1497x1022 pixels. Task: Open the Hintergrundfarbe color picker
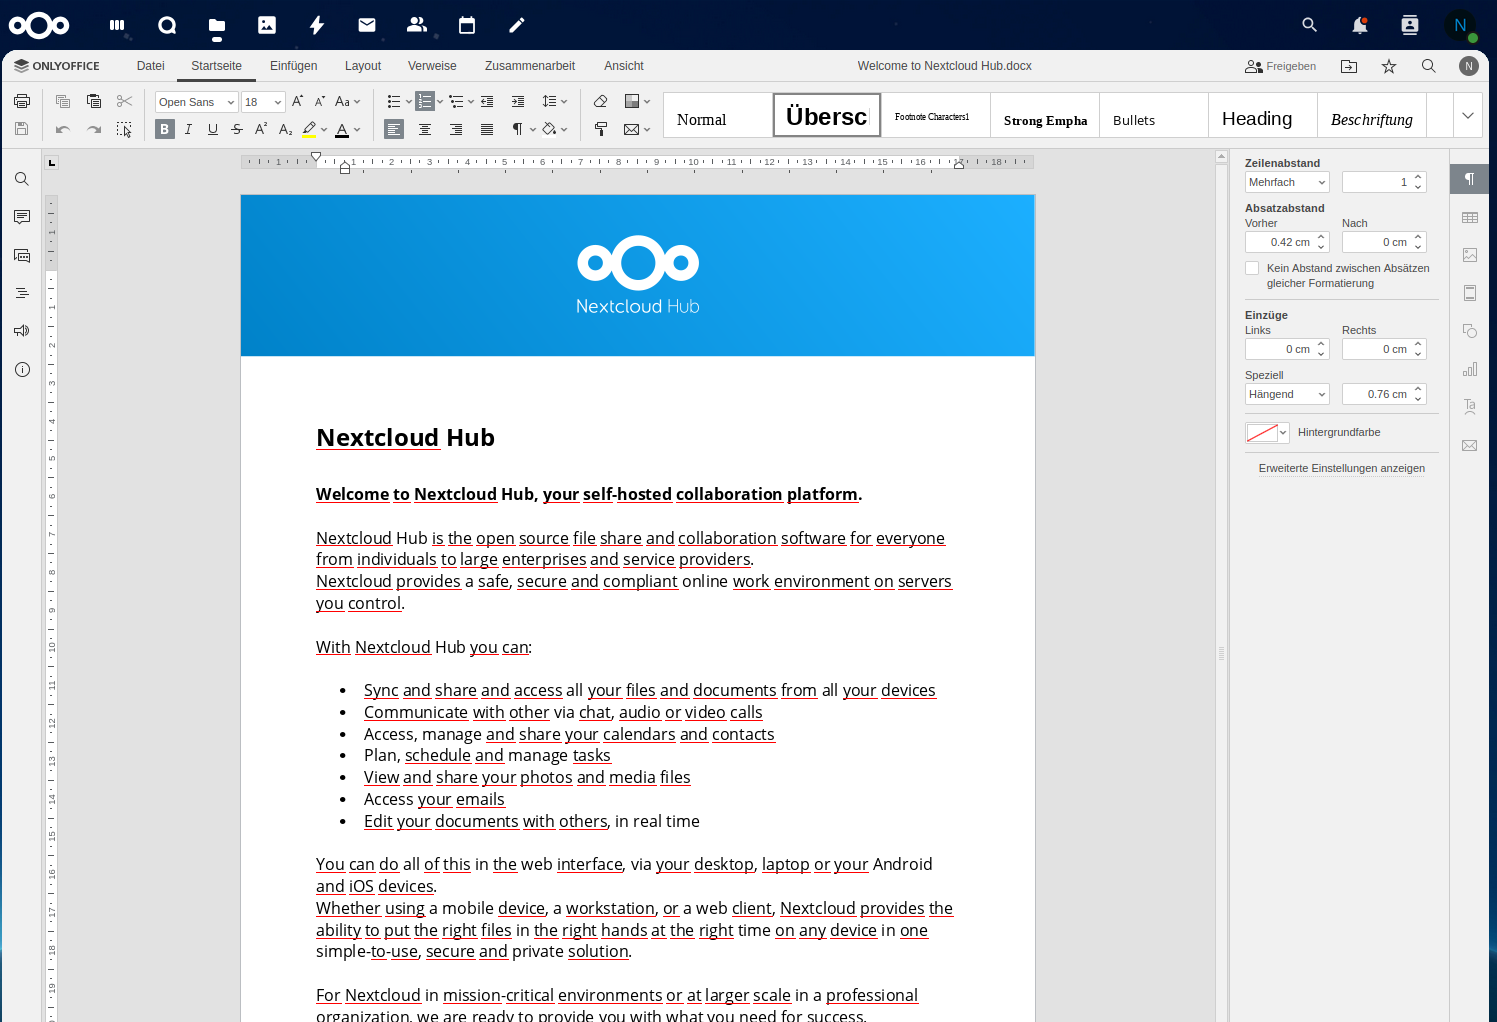point(1267,433)
